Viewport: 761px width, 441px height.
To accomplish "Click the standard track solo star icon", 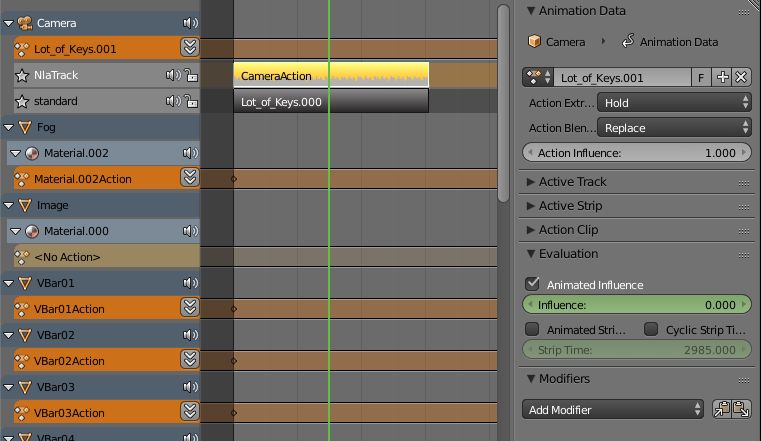I will (22, 101).
